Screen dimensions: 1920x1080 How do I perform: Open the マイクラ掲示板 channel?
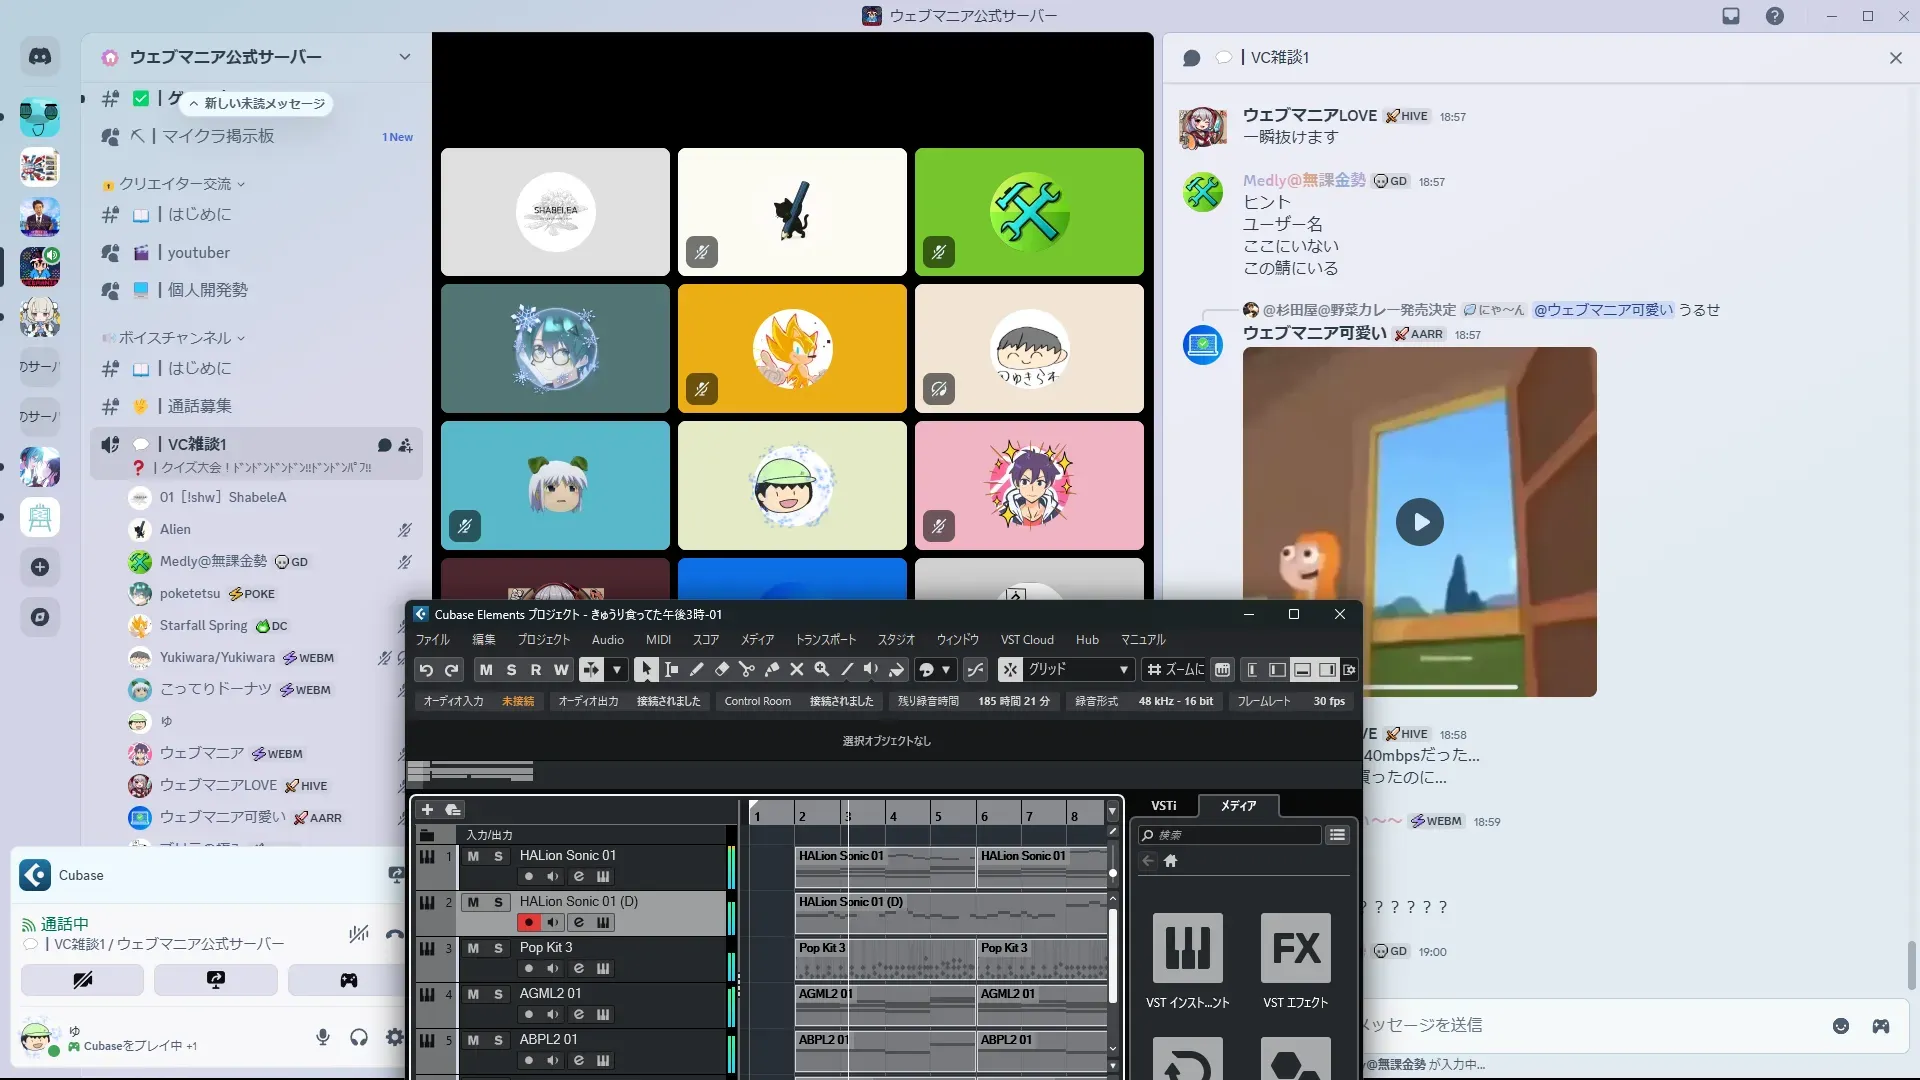coord(218,136)
